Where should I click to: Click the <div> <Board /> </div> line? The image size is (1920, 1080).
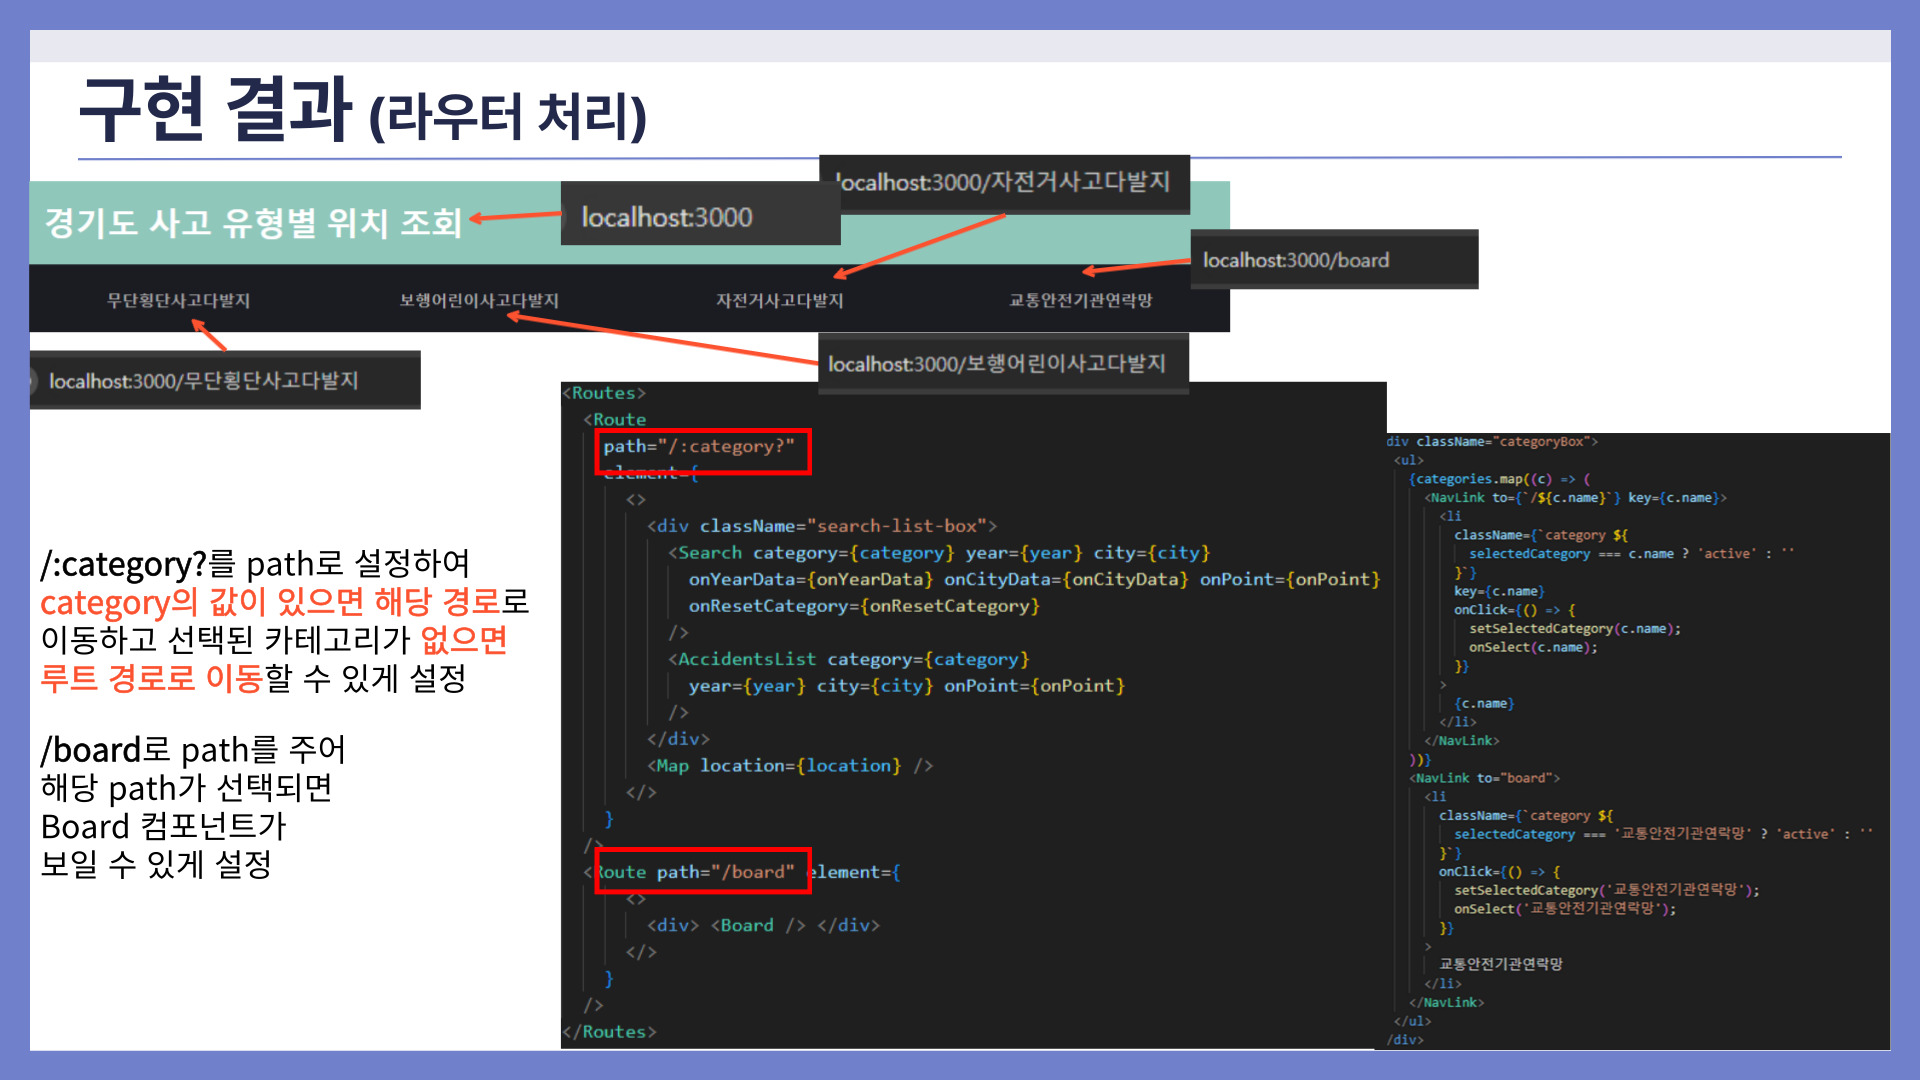coord(763,925)
